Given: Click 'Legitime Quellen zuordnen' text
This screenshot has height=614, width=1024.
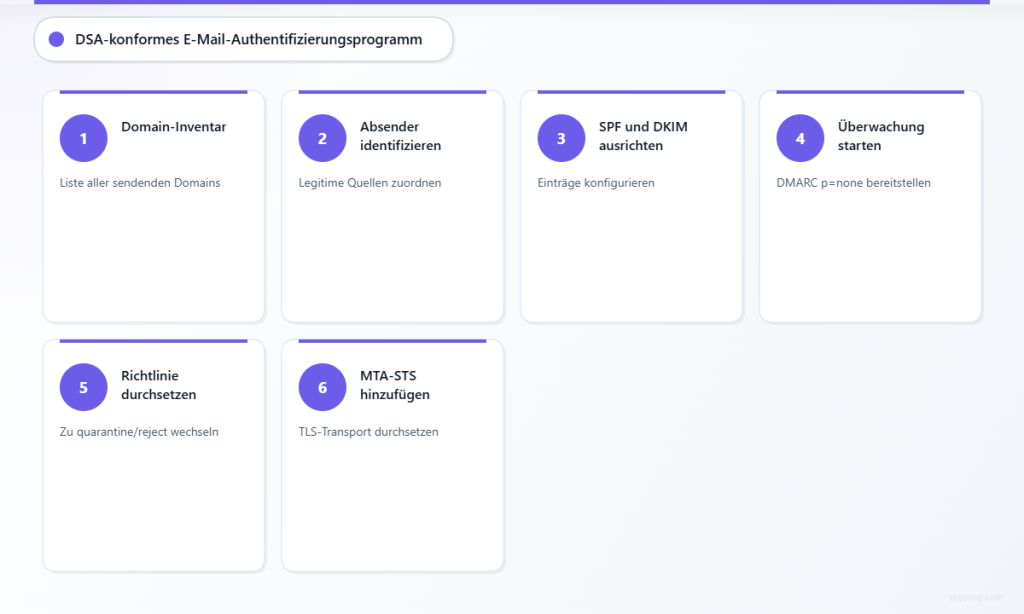Looking at the screenshot, I should pos(370,183).
